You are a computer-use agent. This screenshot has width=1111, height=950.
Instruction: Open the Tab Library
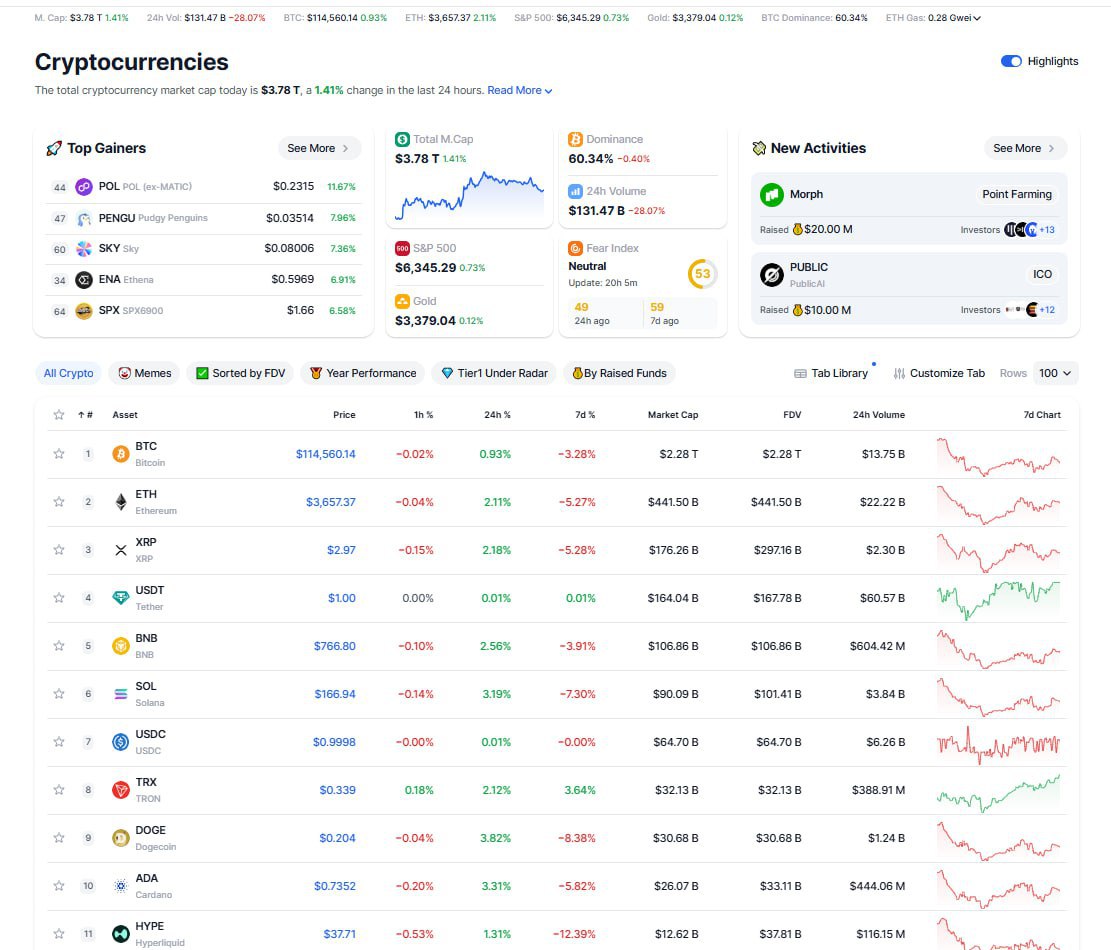(x=831, y=373)
